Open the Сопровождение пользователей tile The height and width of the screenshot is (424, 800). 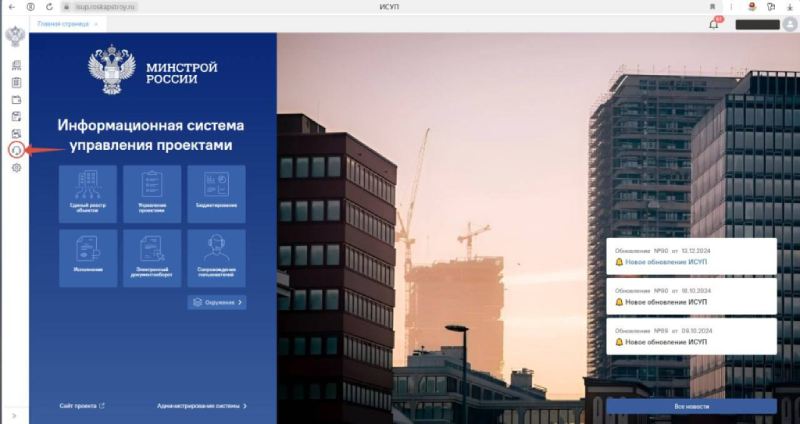point(216,258)
